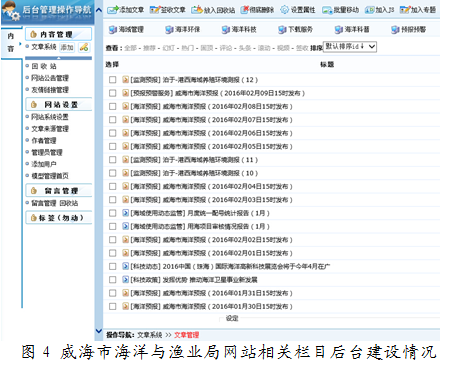Image resolution: width=450 pixels, height=375 pixels.
Task: Click the 放入回收站 toolbar icon
Action: point(197,10)
